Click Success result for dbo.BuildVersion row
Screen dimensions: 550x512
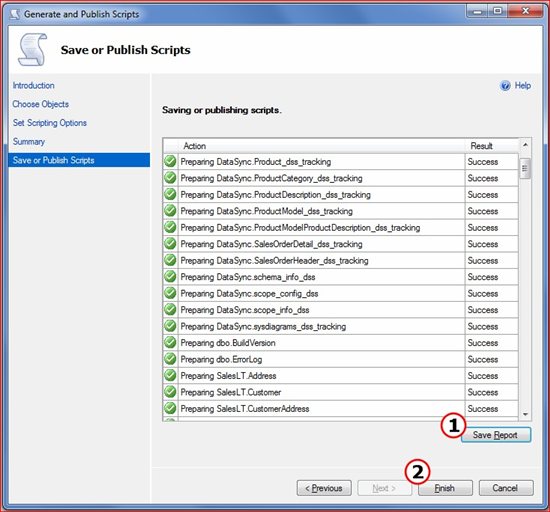(x=483, y=343)
